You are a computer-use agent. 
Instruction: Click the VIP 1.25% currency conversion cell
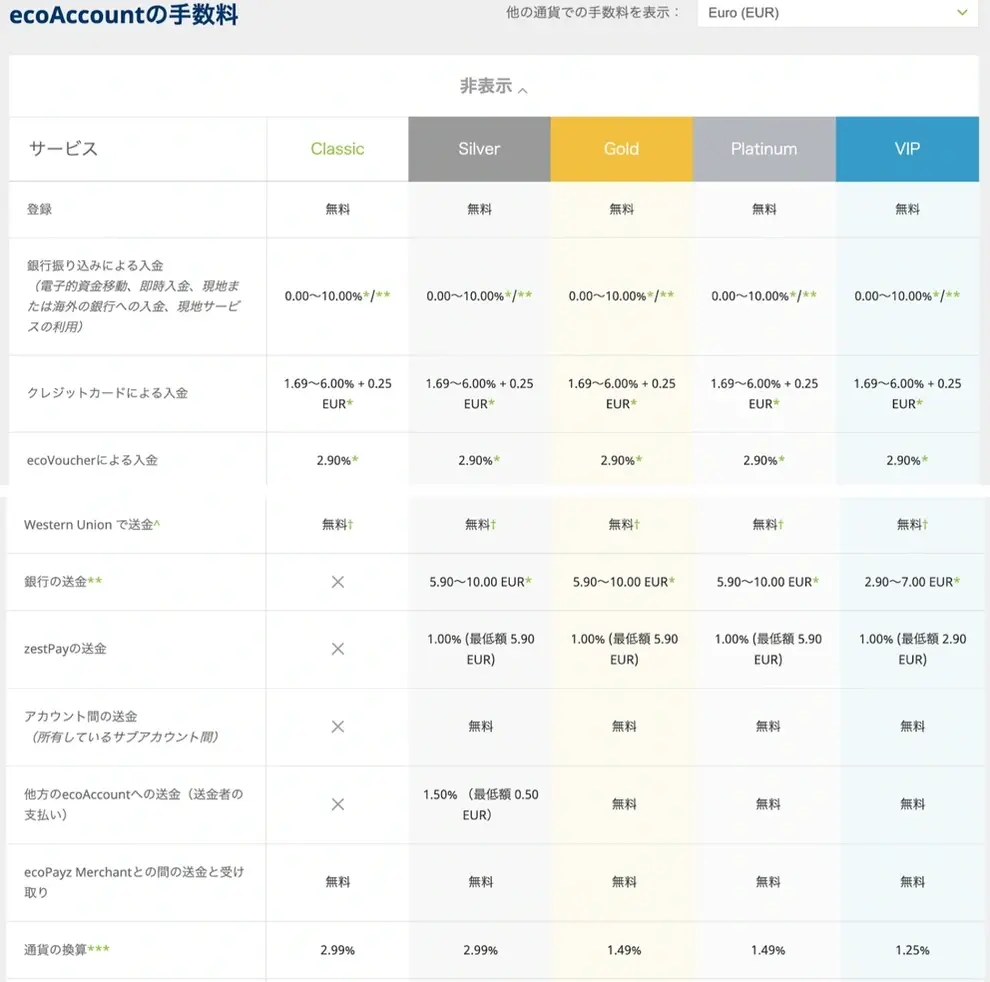click(x=912, y=950)
